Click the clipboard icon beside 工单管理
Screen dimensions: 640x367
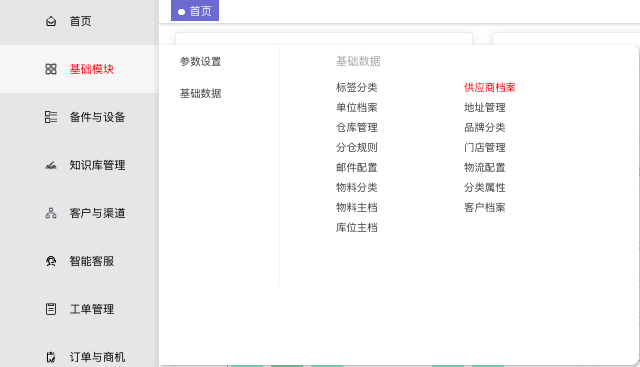click(x=51, y=309)
